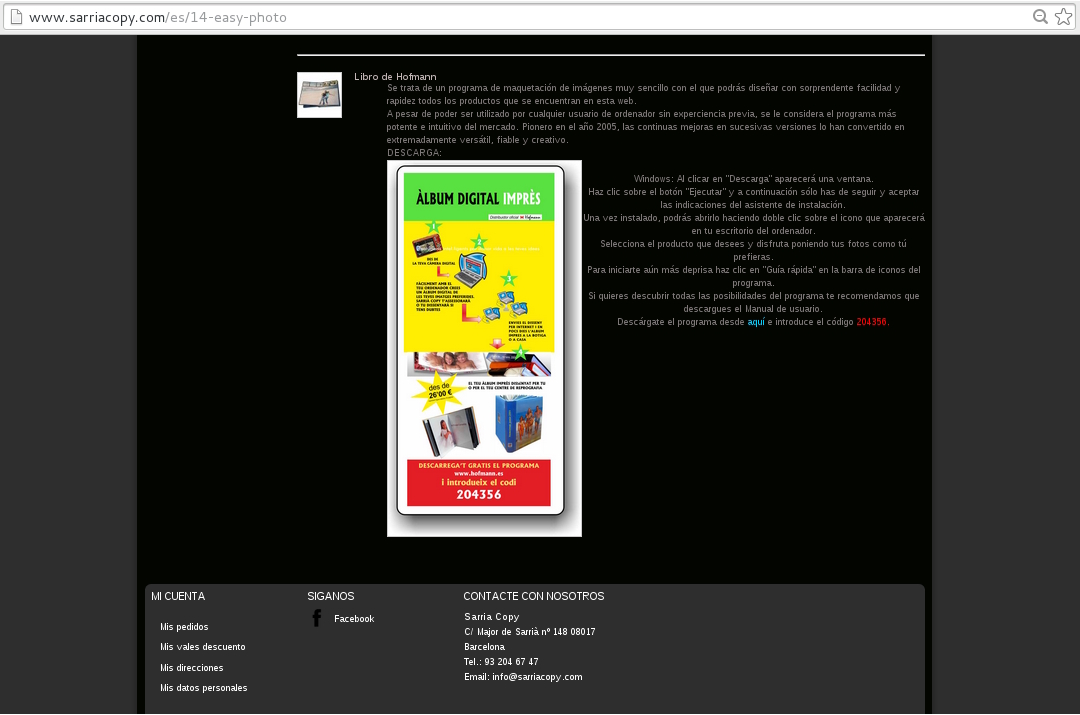This screenshot has width=1080, height=715.
Task: Open 'Mis vales descuento' link
Action: (x=202, y=647)
